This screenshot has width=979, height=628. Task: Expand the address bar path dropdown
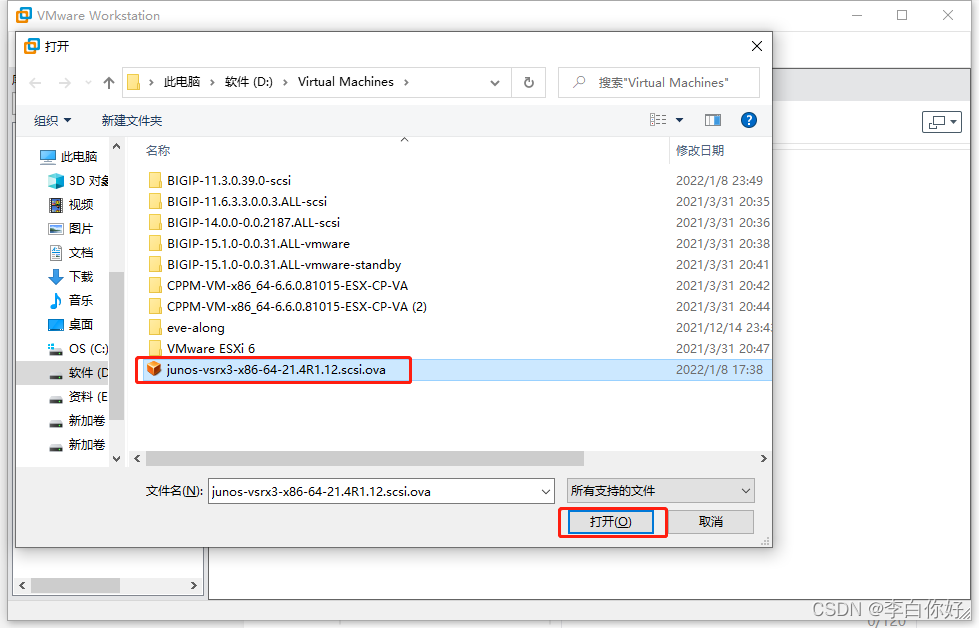pos(495,82)
